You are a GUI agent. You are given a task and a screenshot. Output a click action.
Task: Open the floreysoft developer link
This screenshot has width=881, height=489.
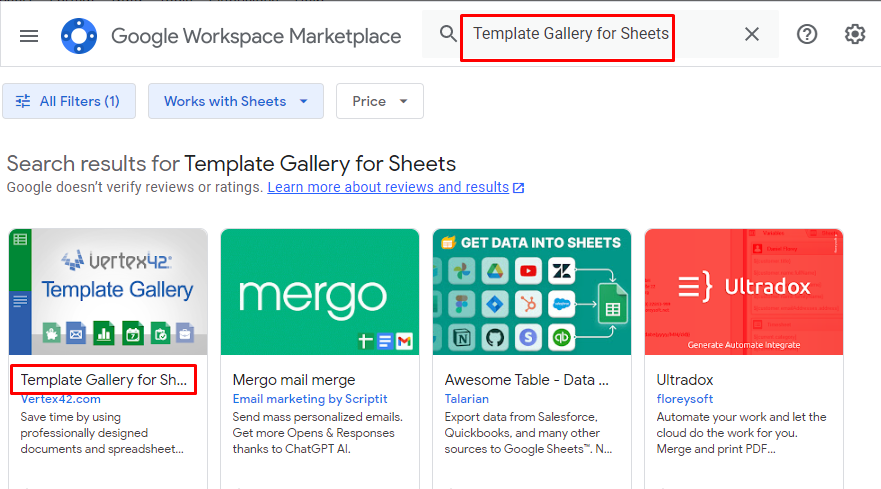tap(685, 399)
